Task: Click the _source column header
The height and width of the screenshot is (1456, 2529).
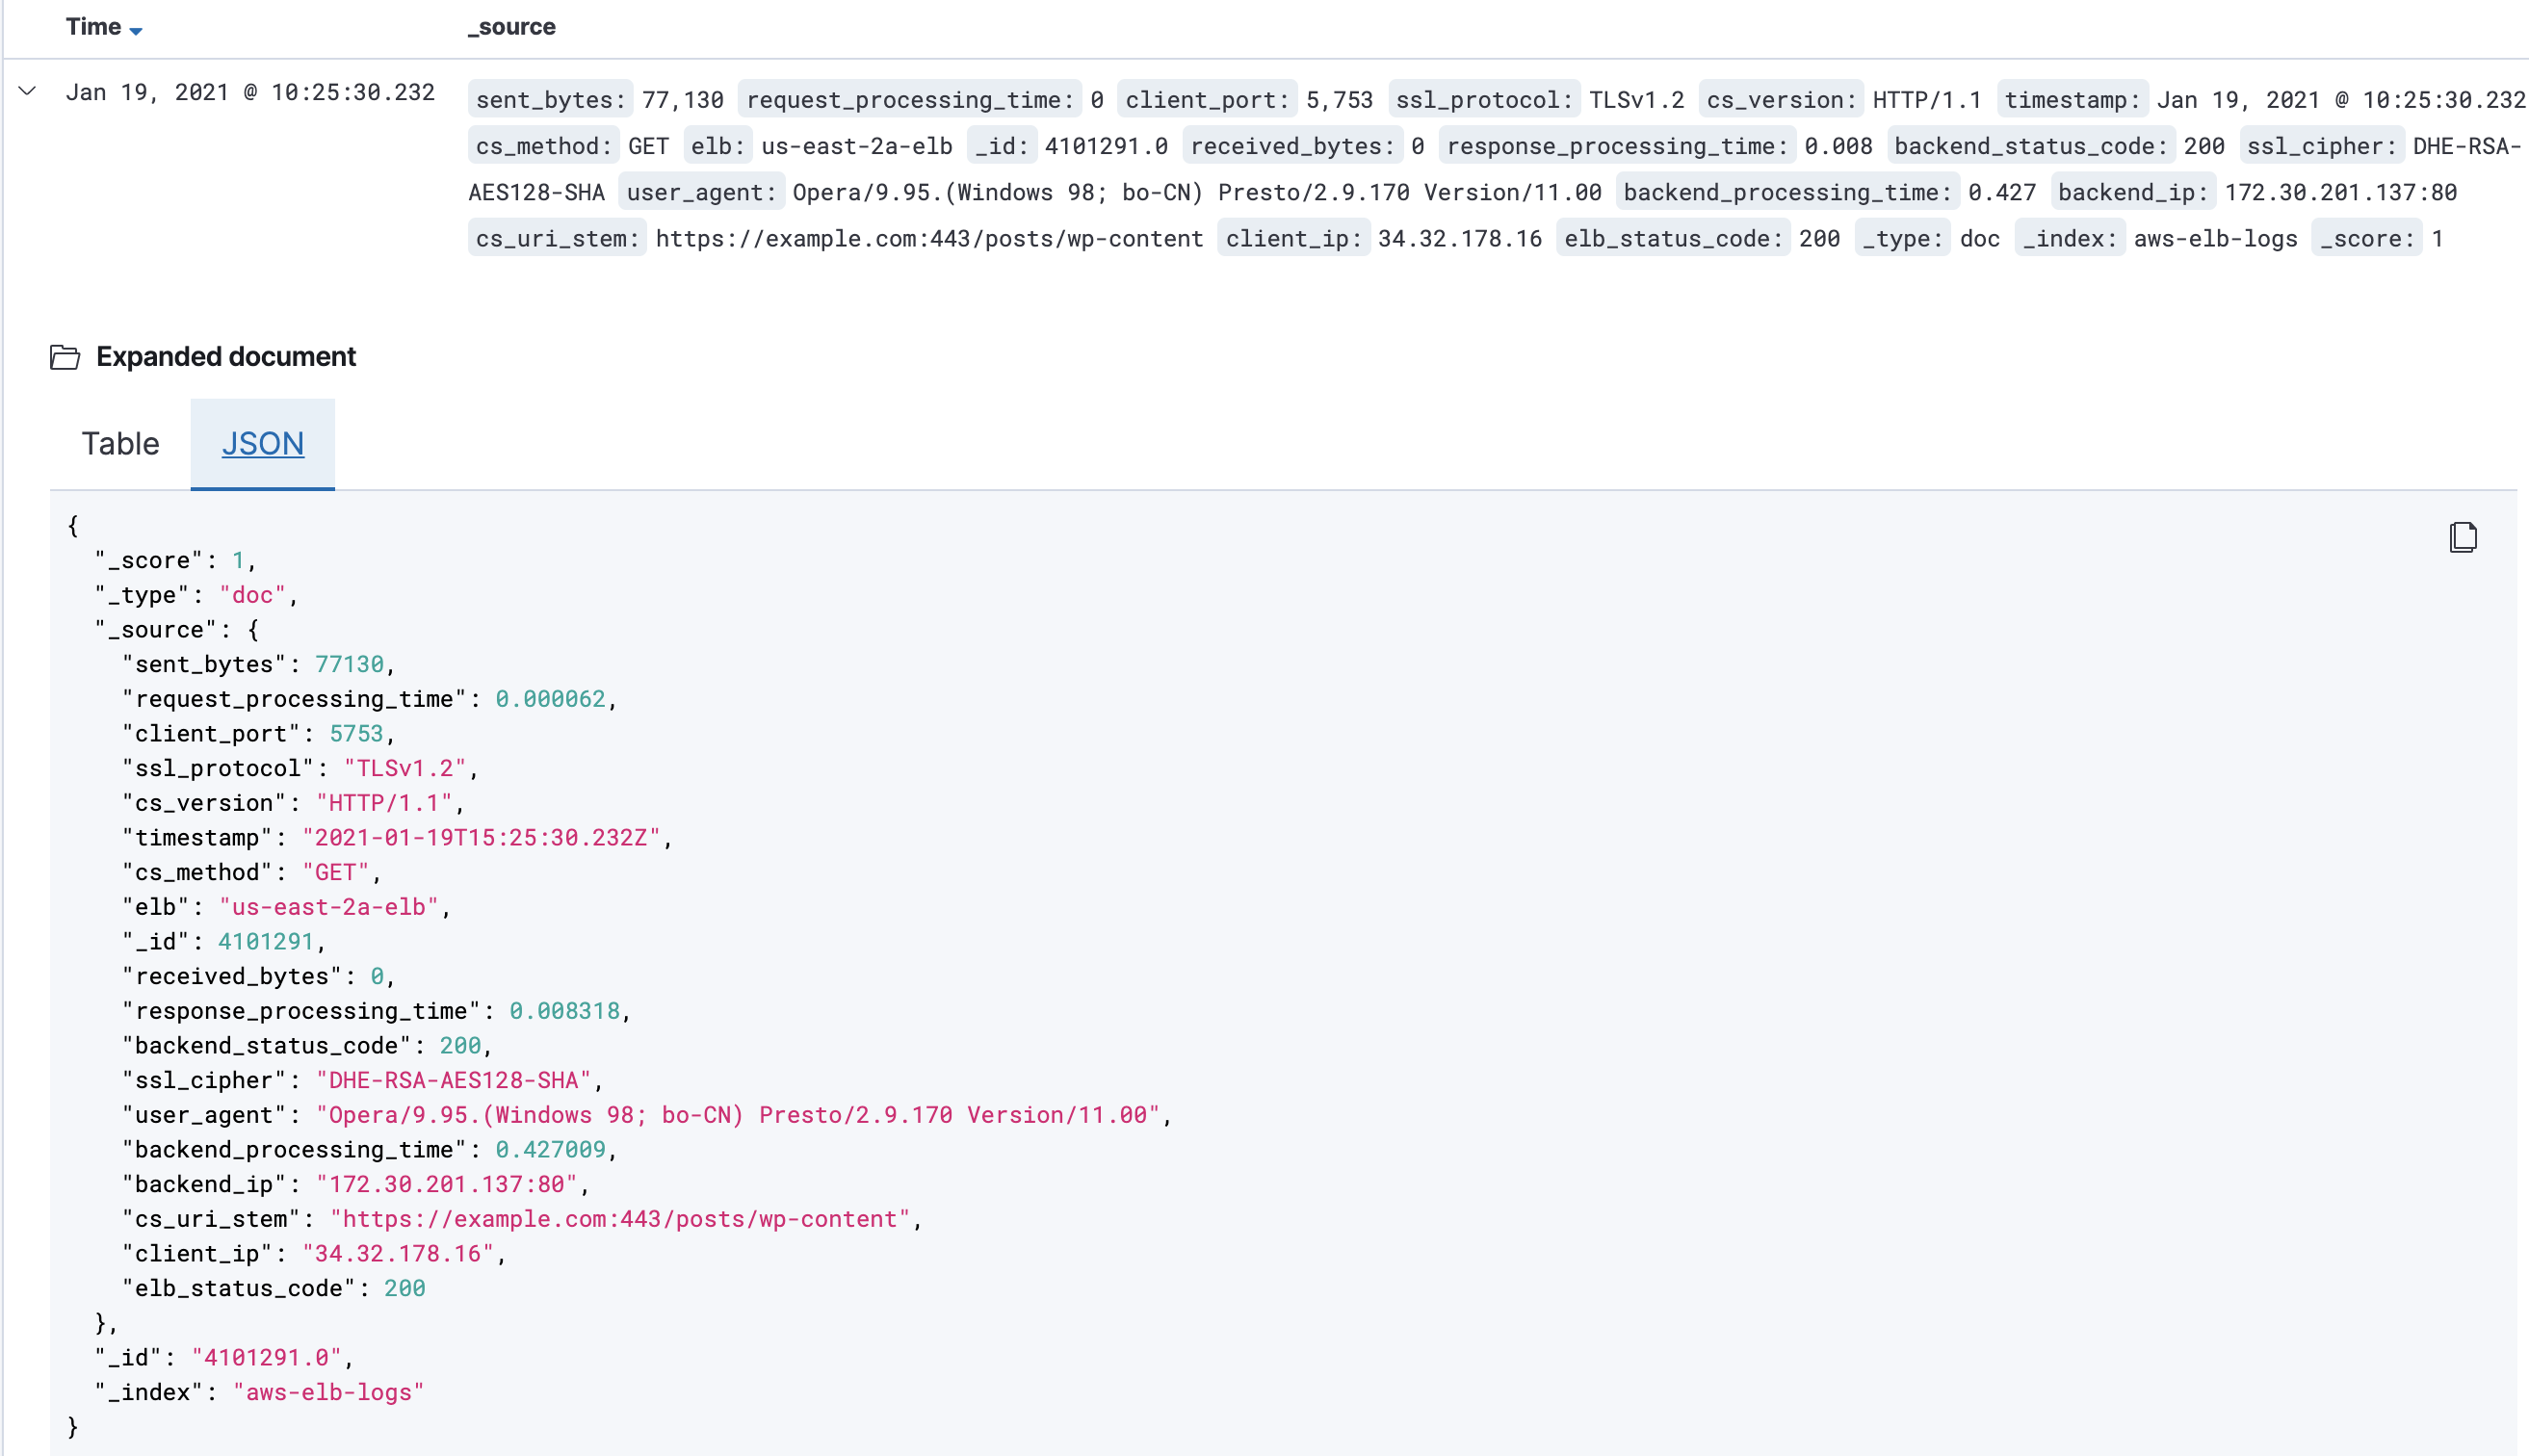Action: [x=511, y=27]
